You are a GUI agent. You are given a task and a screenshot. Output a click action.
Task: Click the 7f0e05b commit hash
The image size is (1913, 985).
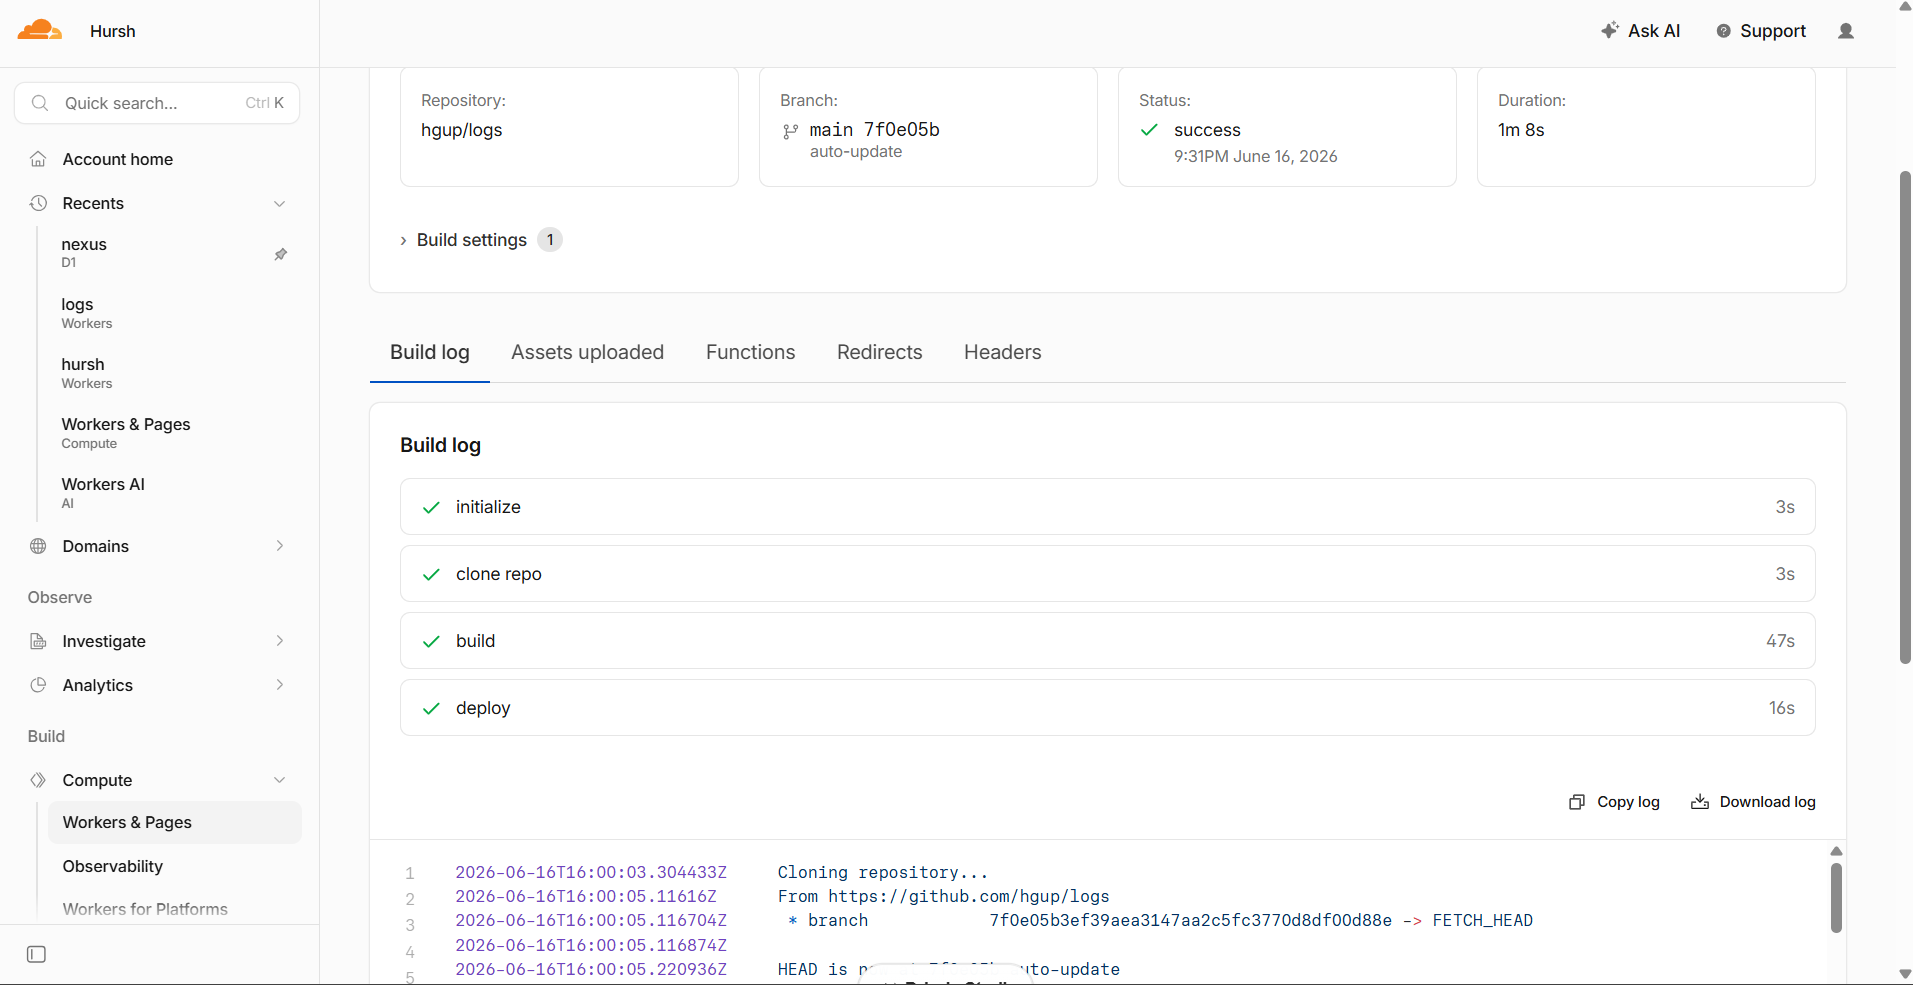[x=901, y=130]
